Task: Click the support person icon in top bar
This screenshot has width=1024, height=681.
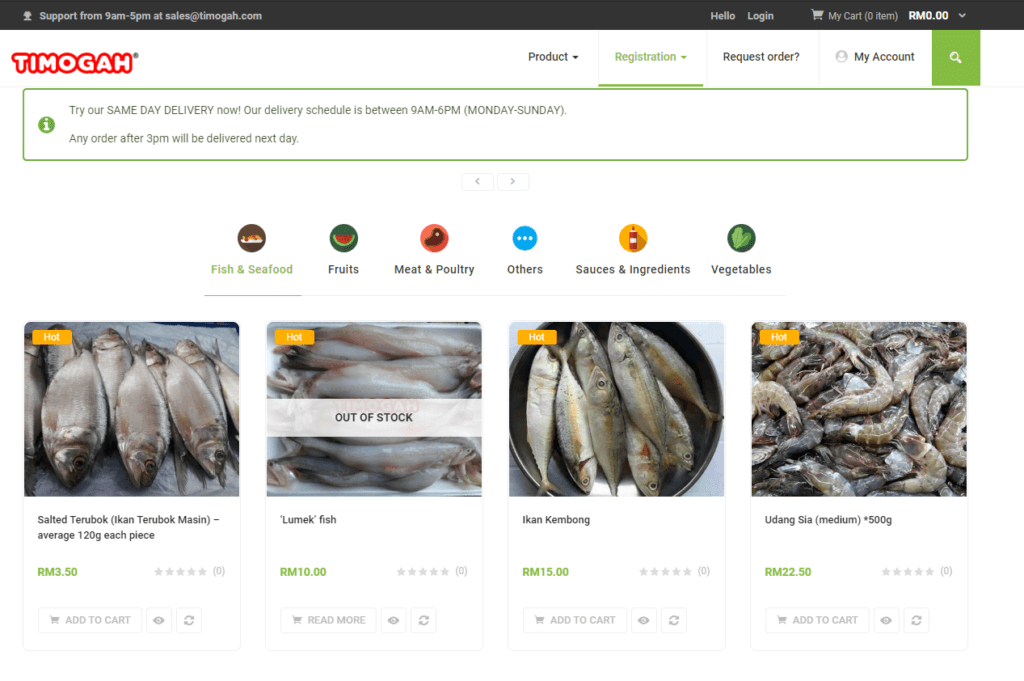Action: pos(27,16)
